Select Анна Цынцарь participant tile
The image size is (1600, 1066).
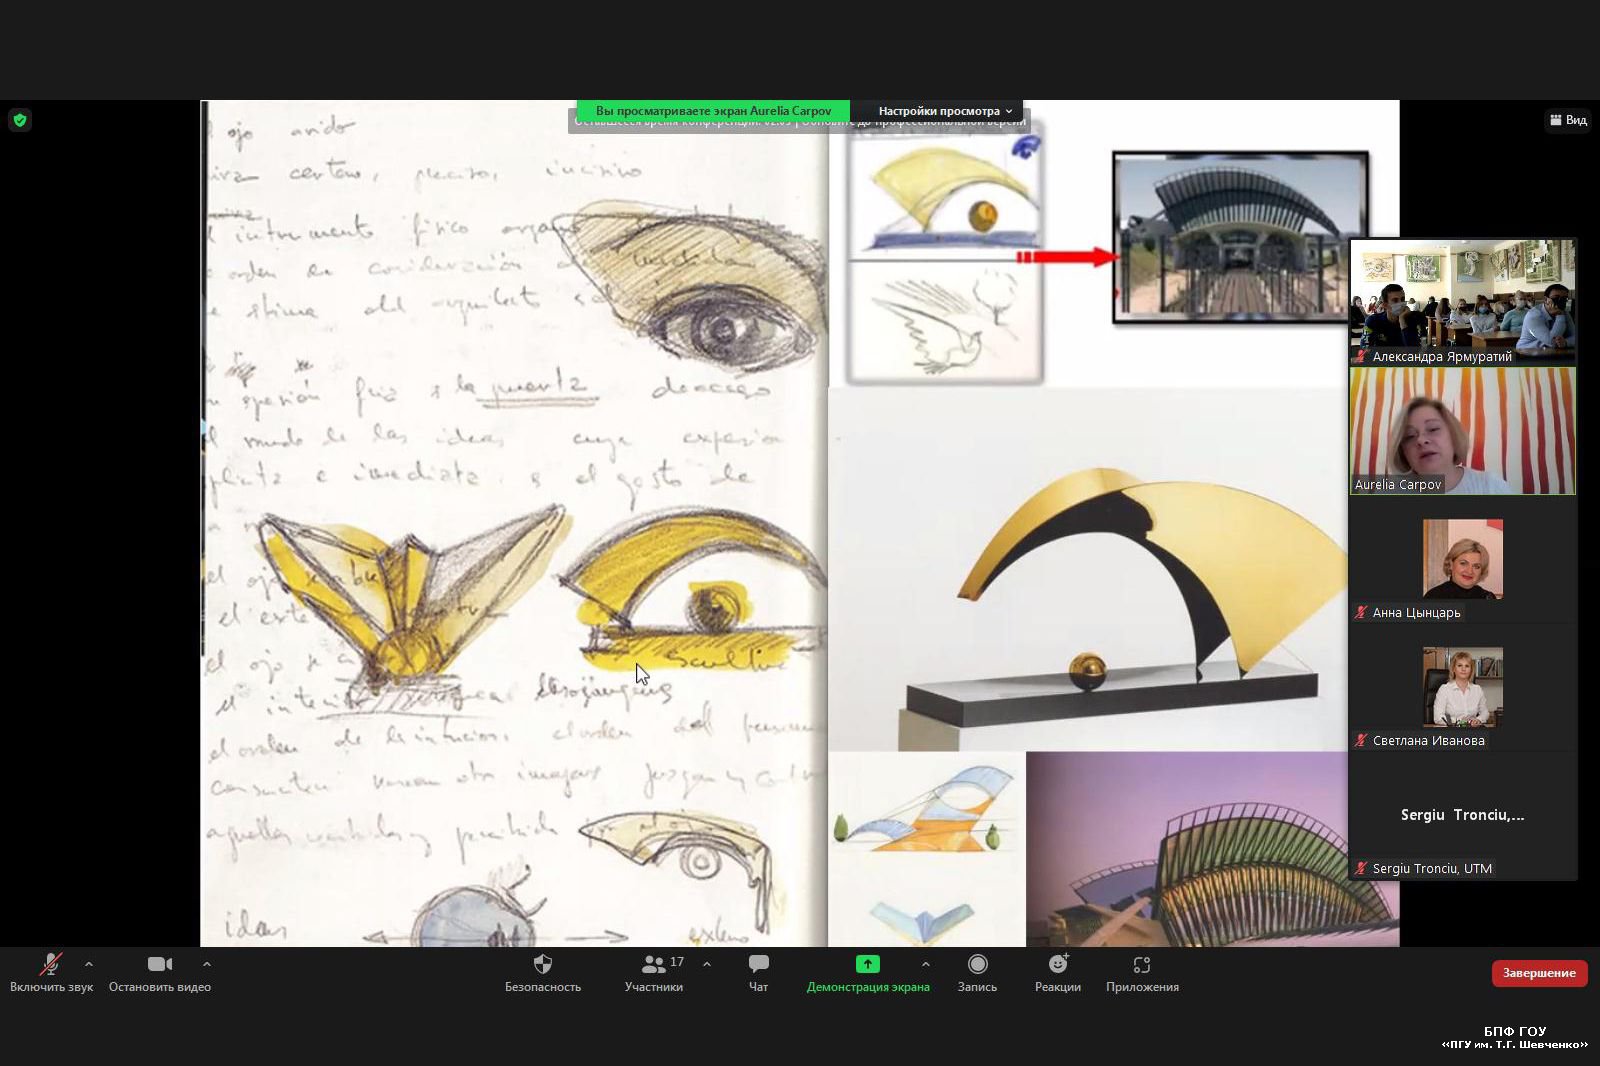pyautogui.click(x=1463, y=560)
